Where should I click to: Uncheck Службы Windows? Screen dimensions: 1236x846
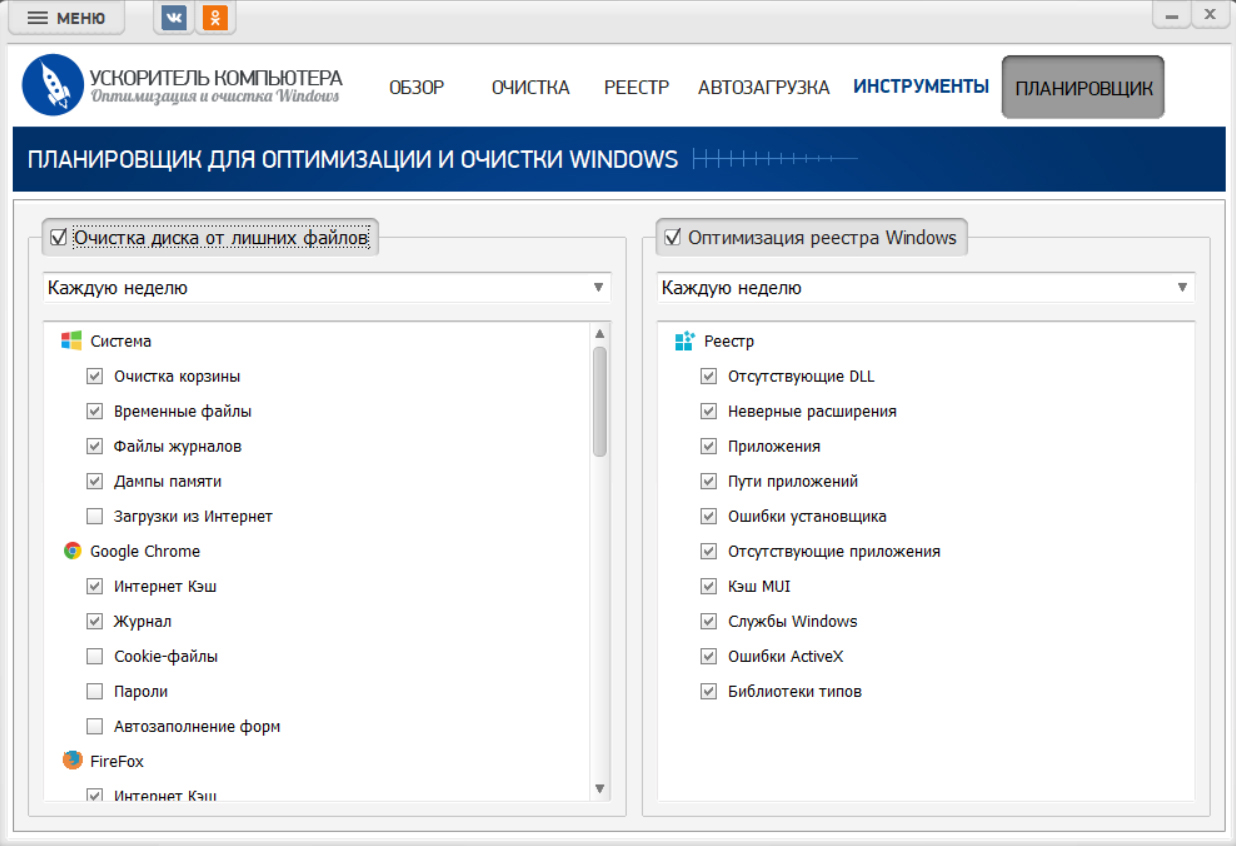pos(709,622)
